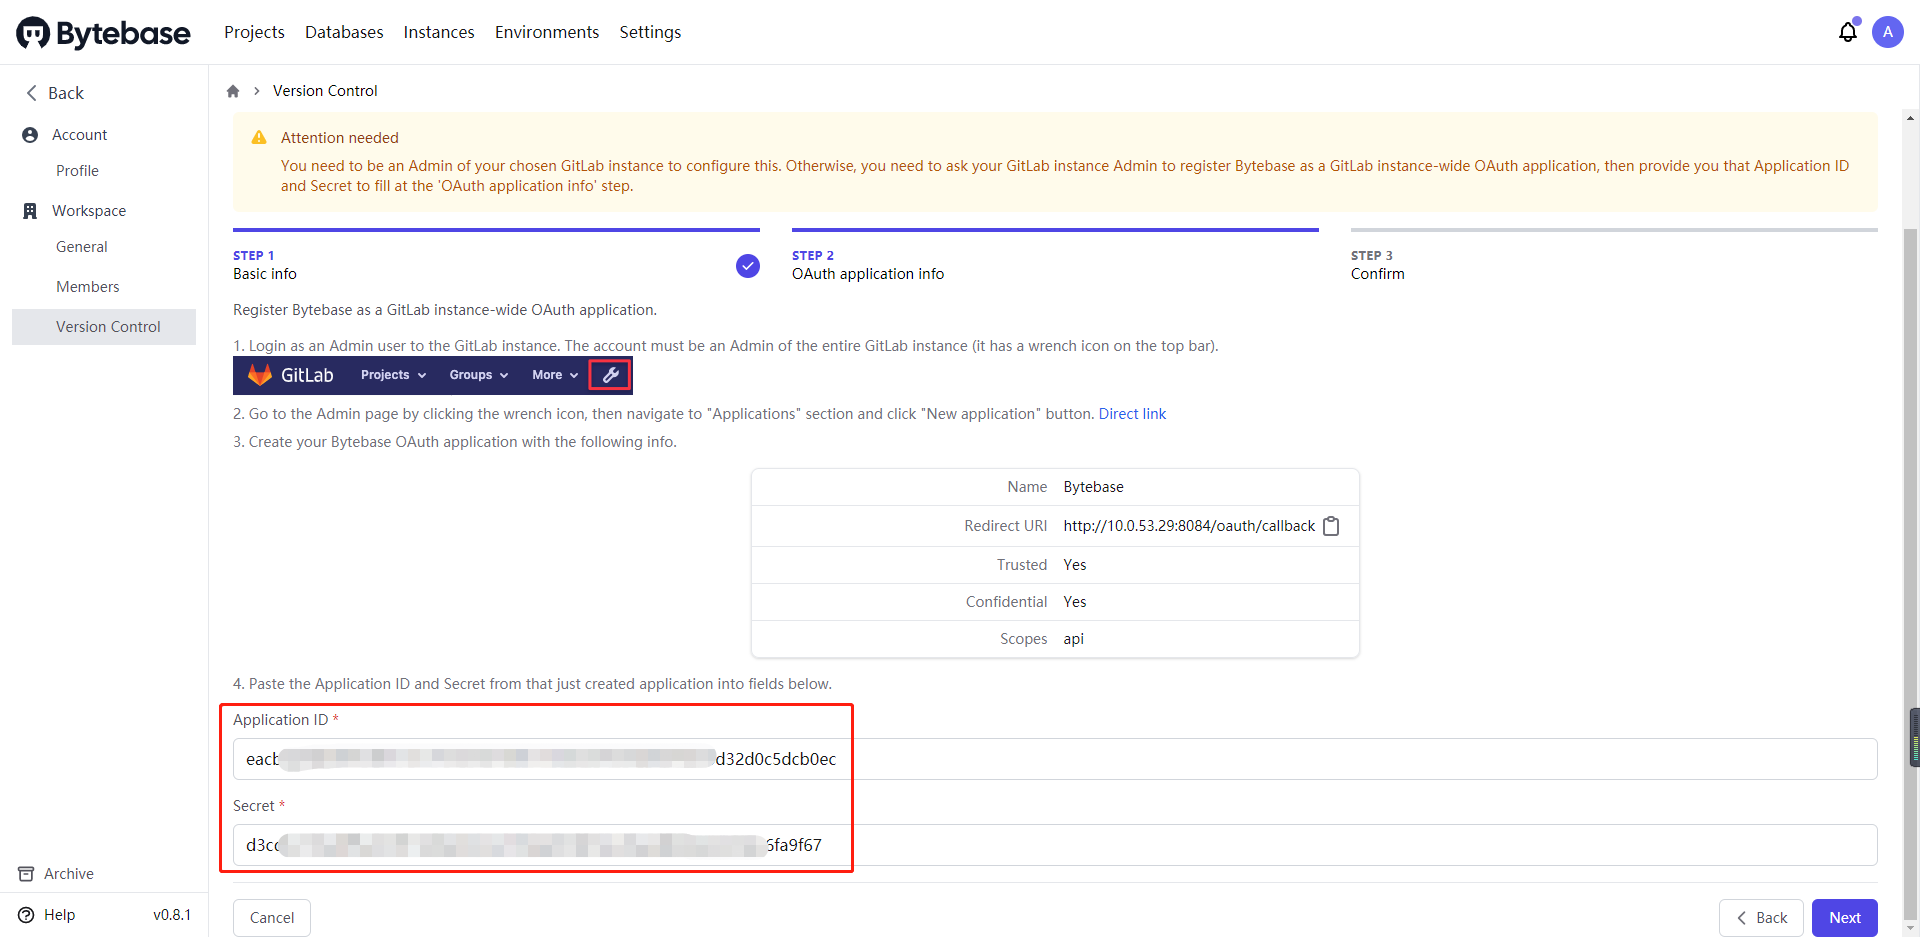The image size is (1920, 937).
Task: Select Version Control in the sidebar
Action: coord(104,327)
